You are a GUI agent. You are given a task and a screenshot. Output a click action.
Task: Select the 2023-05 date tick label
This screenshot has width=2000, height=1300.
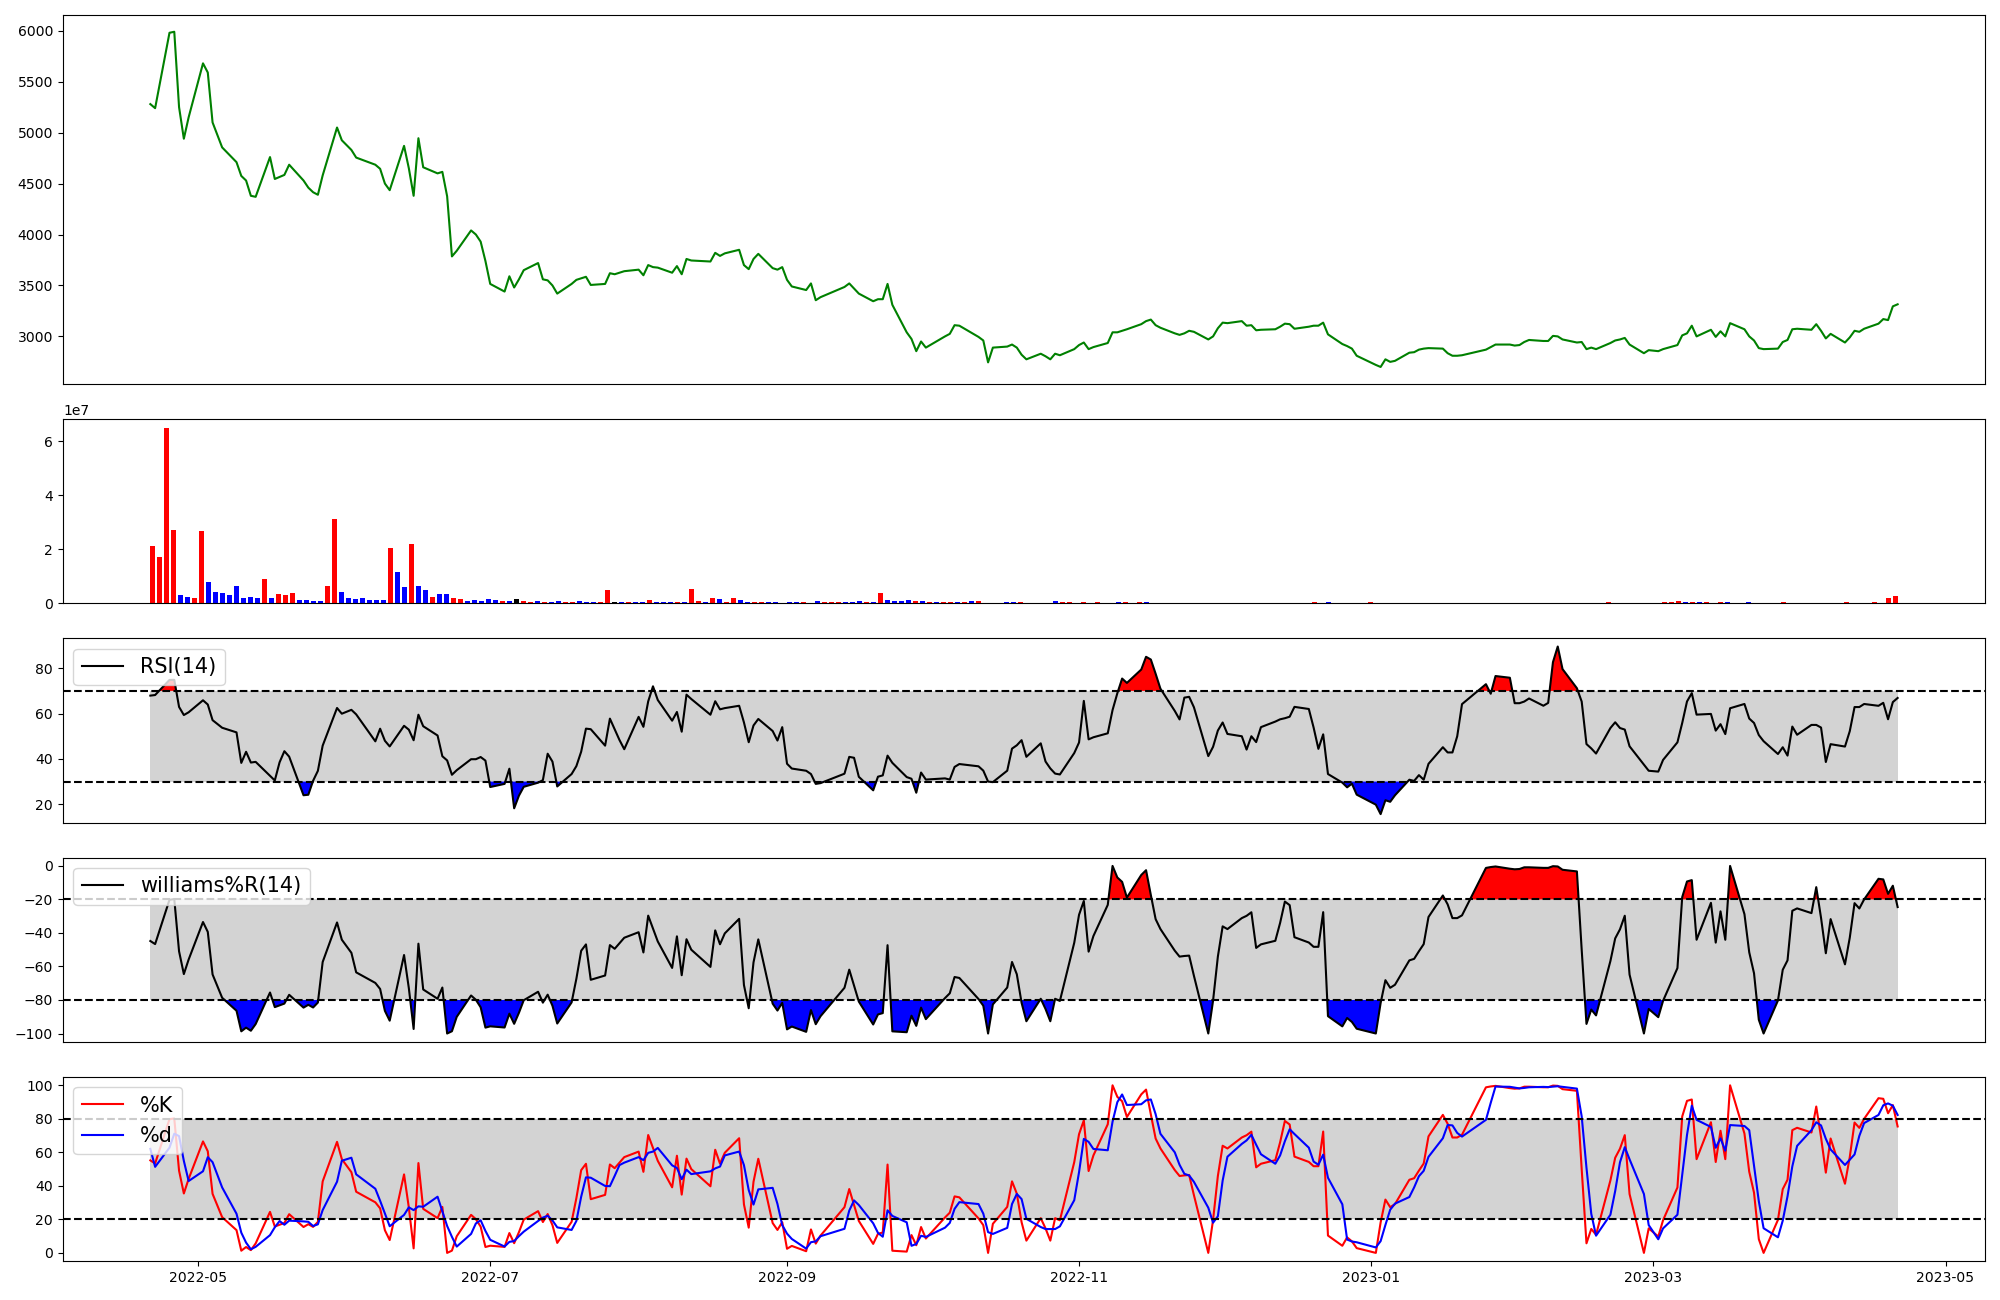click(x=1946, y=1277)
